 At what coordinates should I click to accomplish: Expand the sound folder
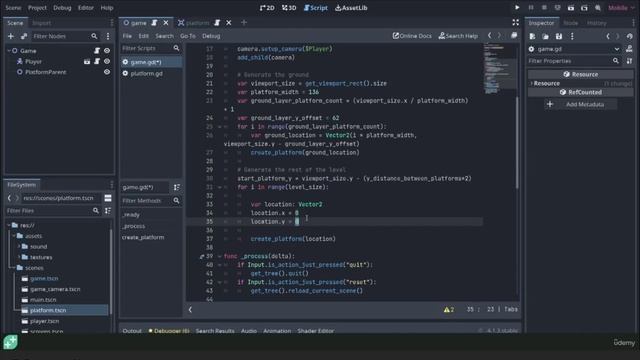(19, 247)
